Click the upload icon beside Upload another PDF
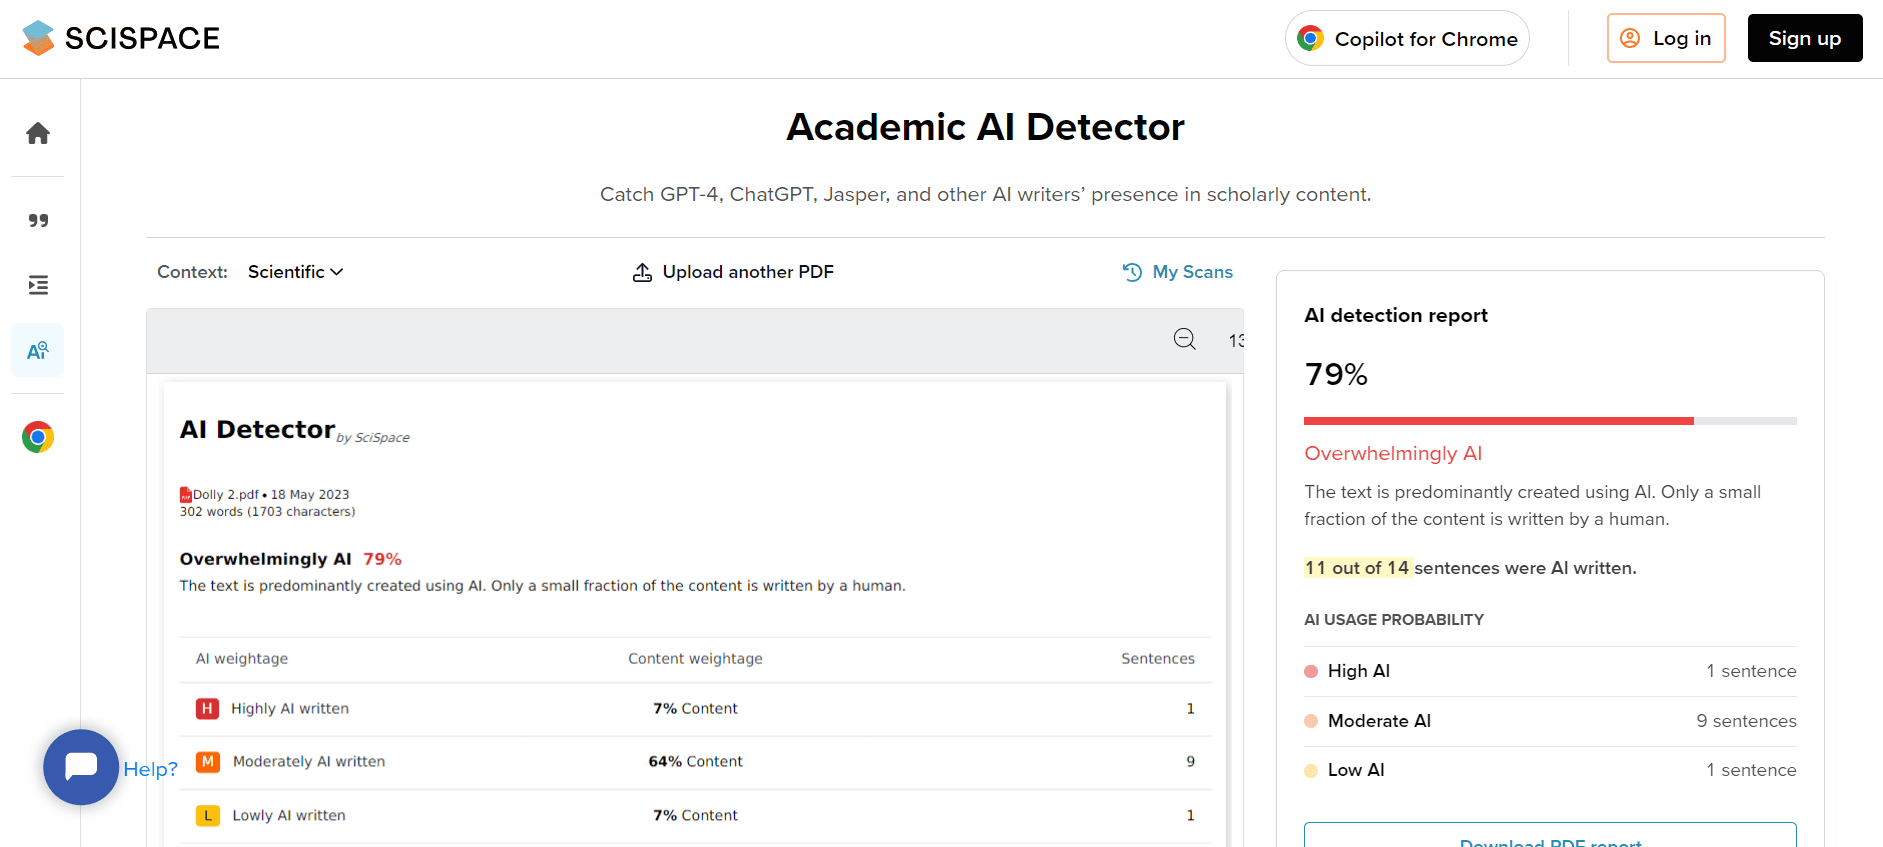The width and height of the screenshot is (1883, 847). (642, 272)
